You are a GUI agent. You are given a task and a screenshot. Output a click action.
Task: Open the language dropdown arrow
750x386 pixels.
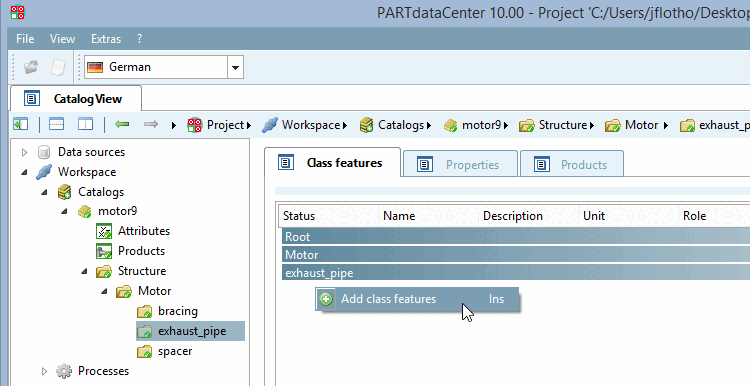click(235, 67)
